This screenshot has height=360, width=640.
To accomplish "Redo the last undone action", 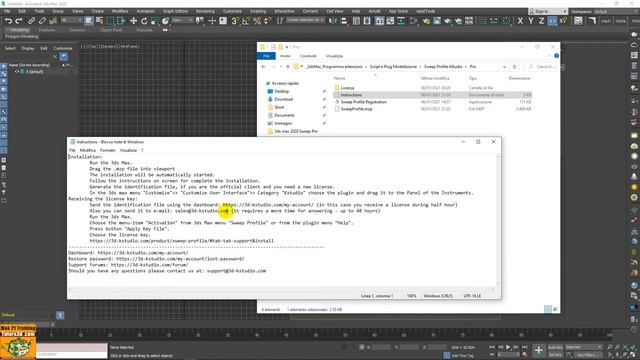I will (19, 21).
